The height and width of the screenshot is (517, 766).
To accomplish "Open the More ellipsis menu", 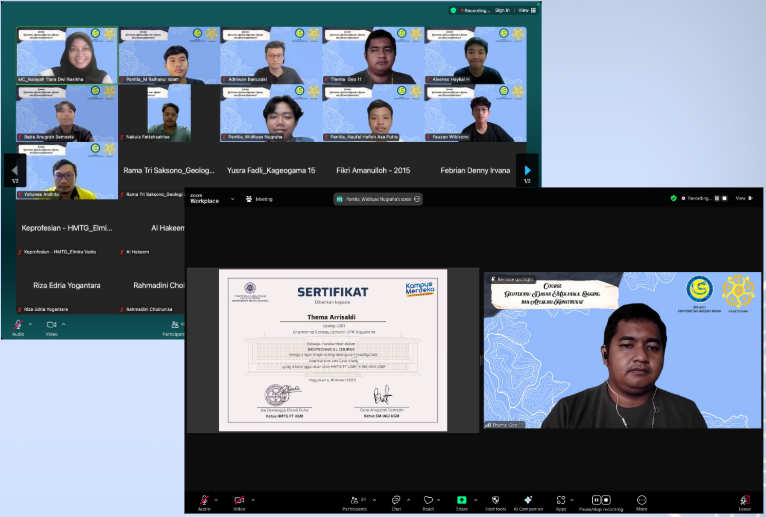I will click(641, 500).
